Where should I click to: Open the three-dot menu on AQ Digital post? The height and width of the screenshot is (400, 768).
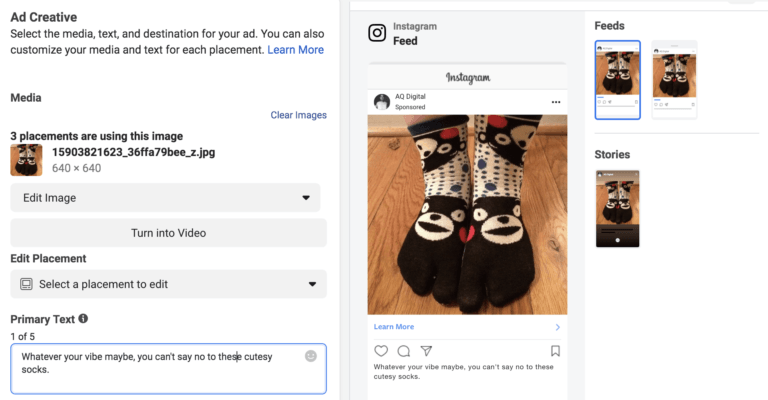[556, 102]
